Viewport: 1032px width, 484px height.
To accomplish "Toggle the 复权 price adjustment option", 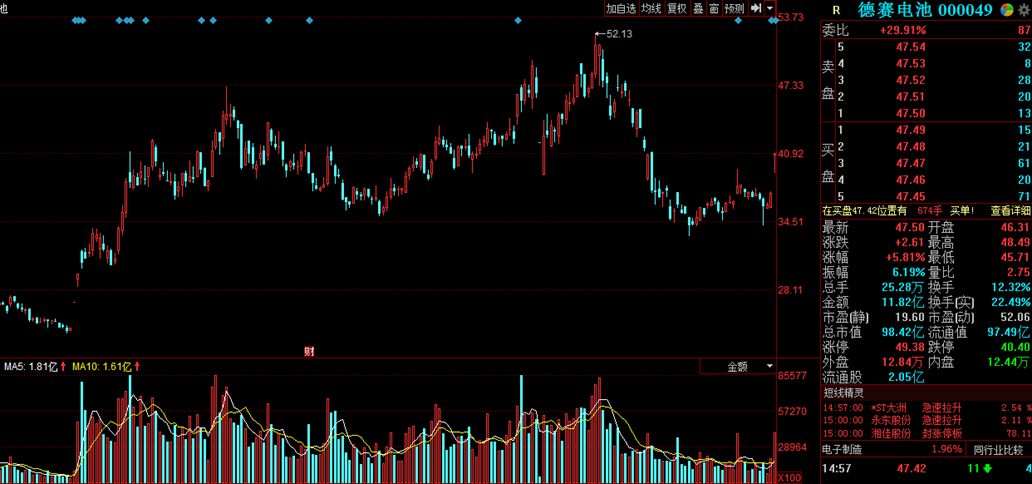I will pos(677,8).
